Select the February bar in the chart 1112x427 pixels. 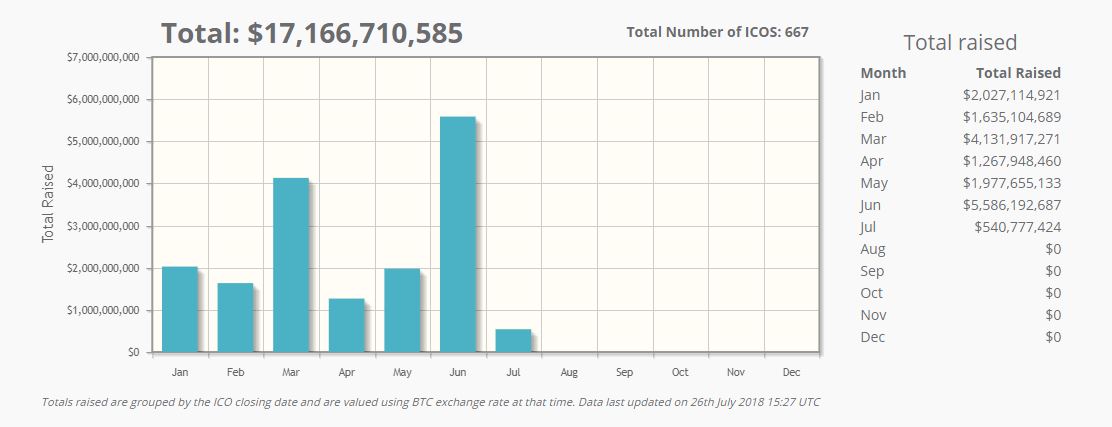[236, 318]
